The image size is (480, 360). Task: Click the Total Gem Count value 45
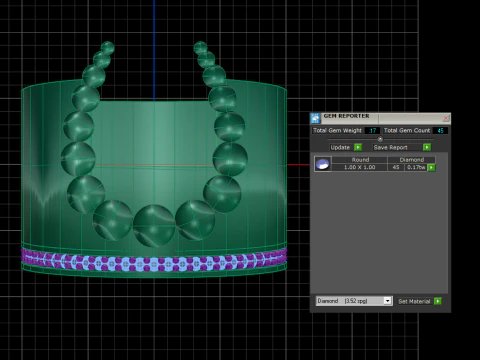(440, 131)
